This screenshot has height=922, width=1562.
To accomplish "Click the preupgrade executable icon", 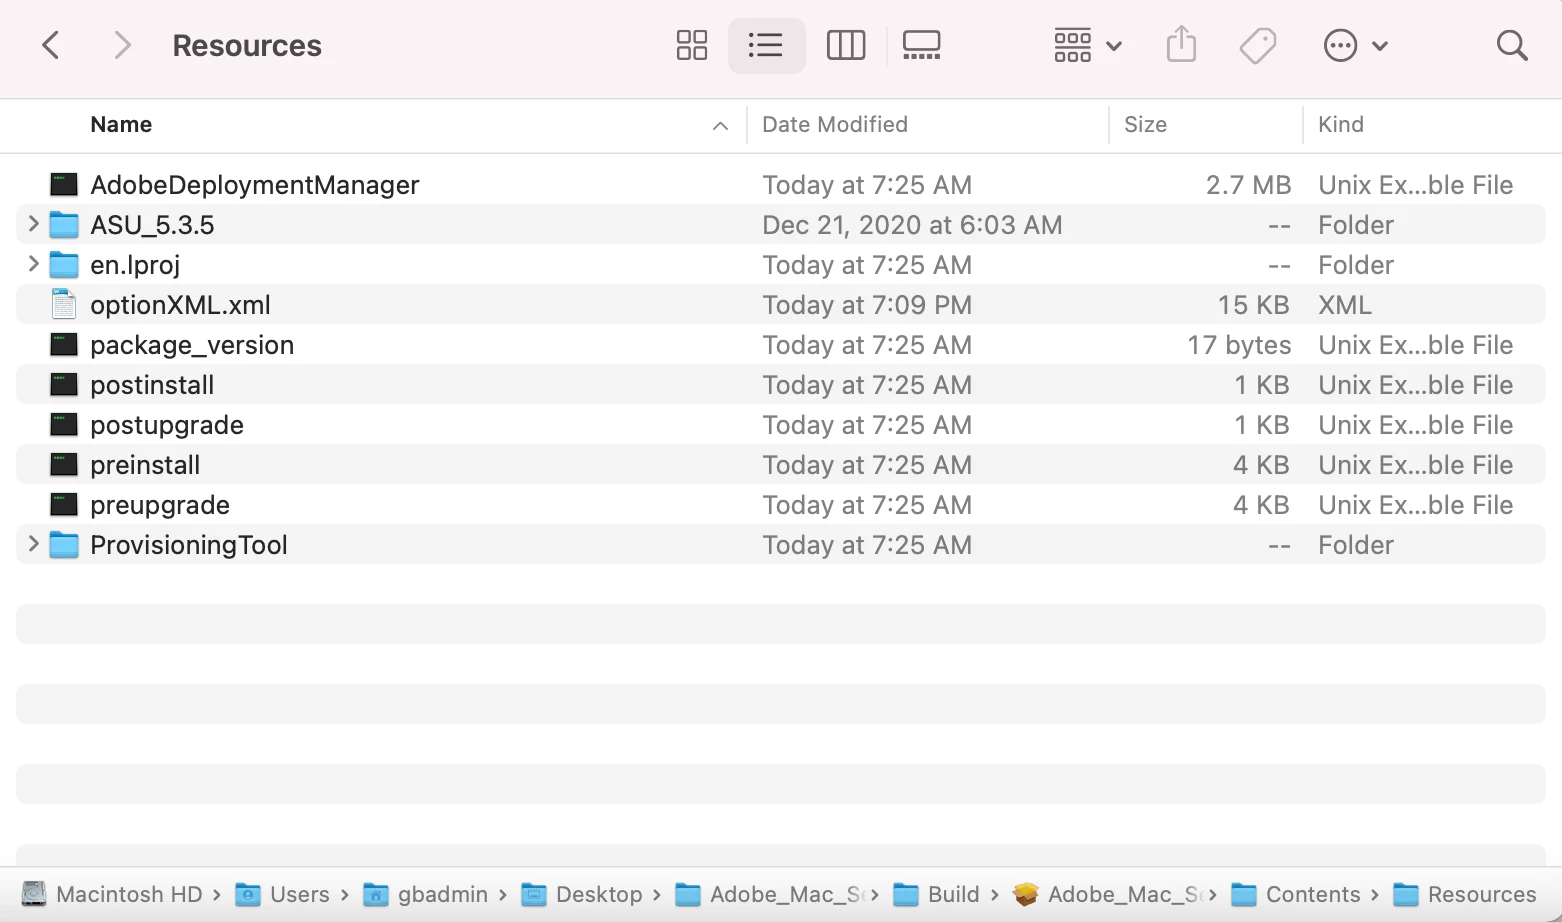I will coord(64,504).
